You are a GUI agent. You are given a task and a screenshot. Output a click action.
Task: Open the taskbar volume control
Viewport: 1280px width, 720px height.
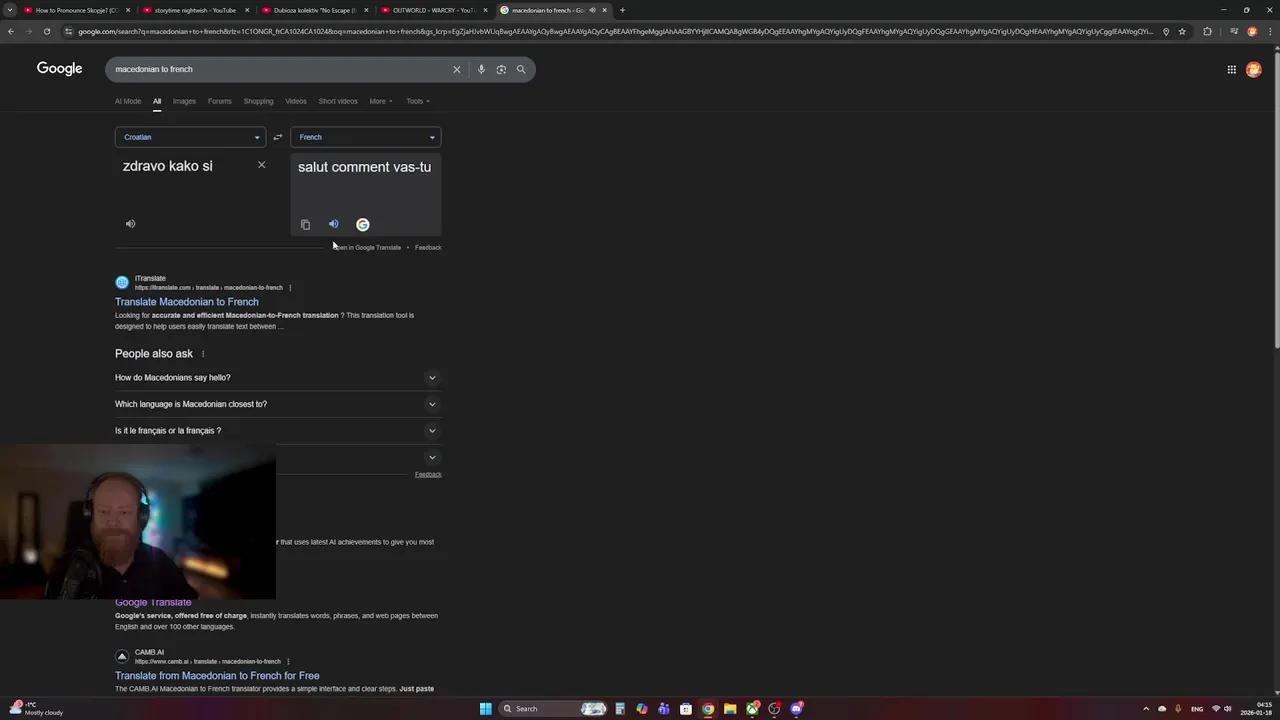point(1228,709)
